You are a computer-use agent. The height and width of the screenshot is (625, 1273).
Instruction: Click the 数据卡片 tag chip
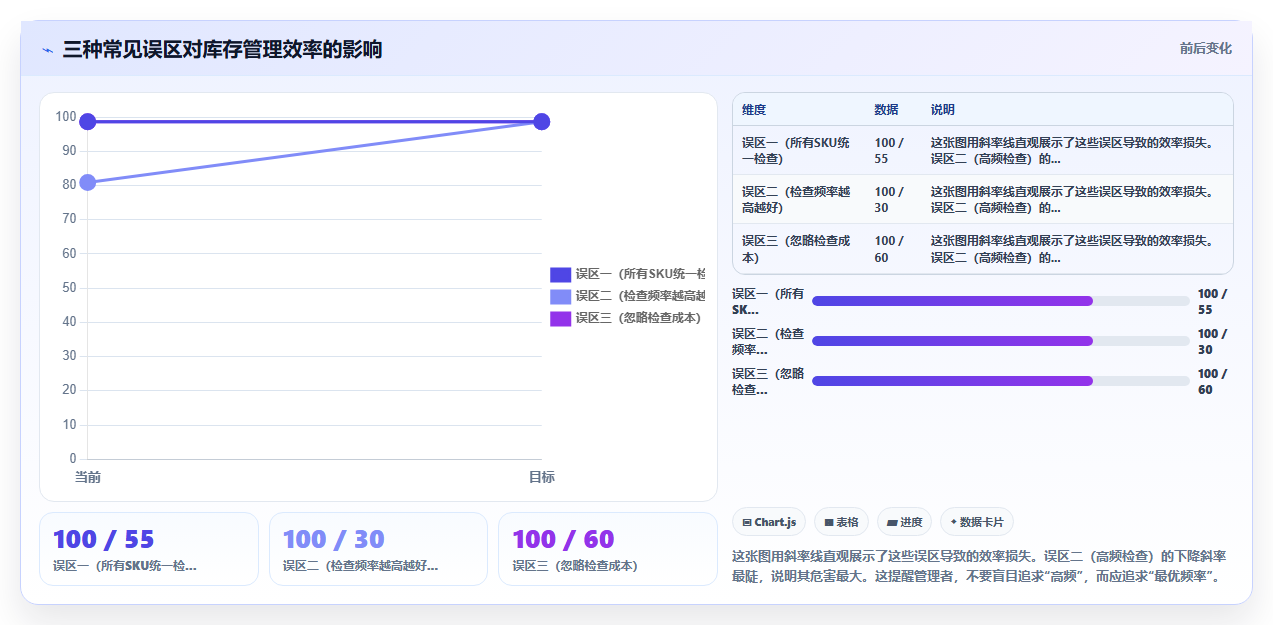pyautogui.click(x=977, y=522)
